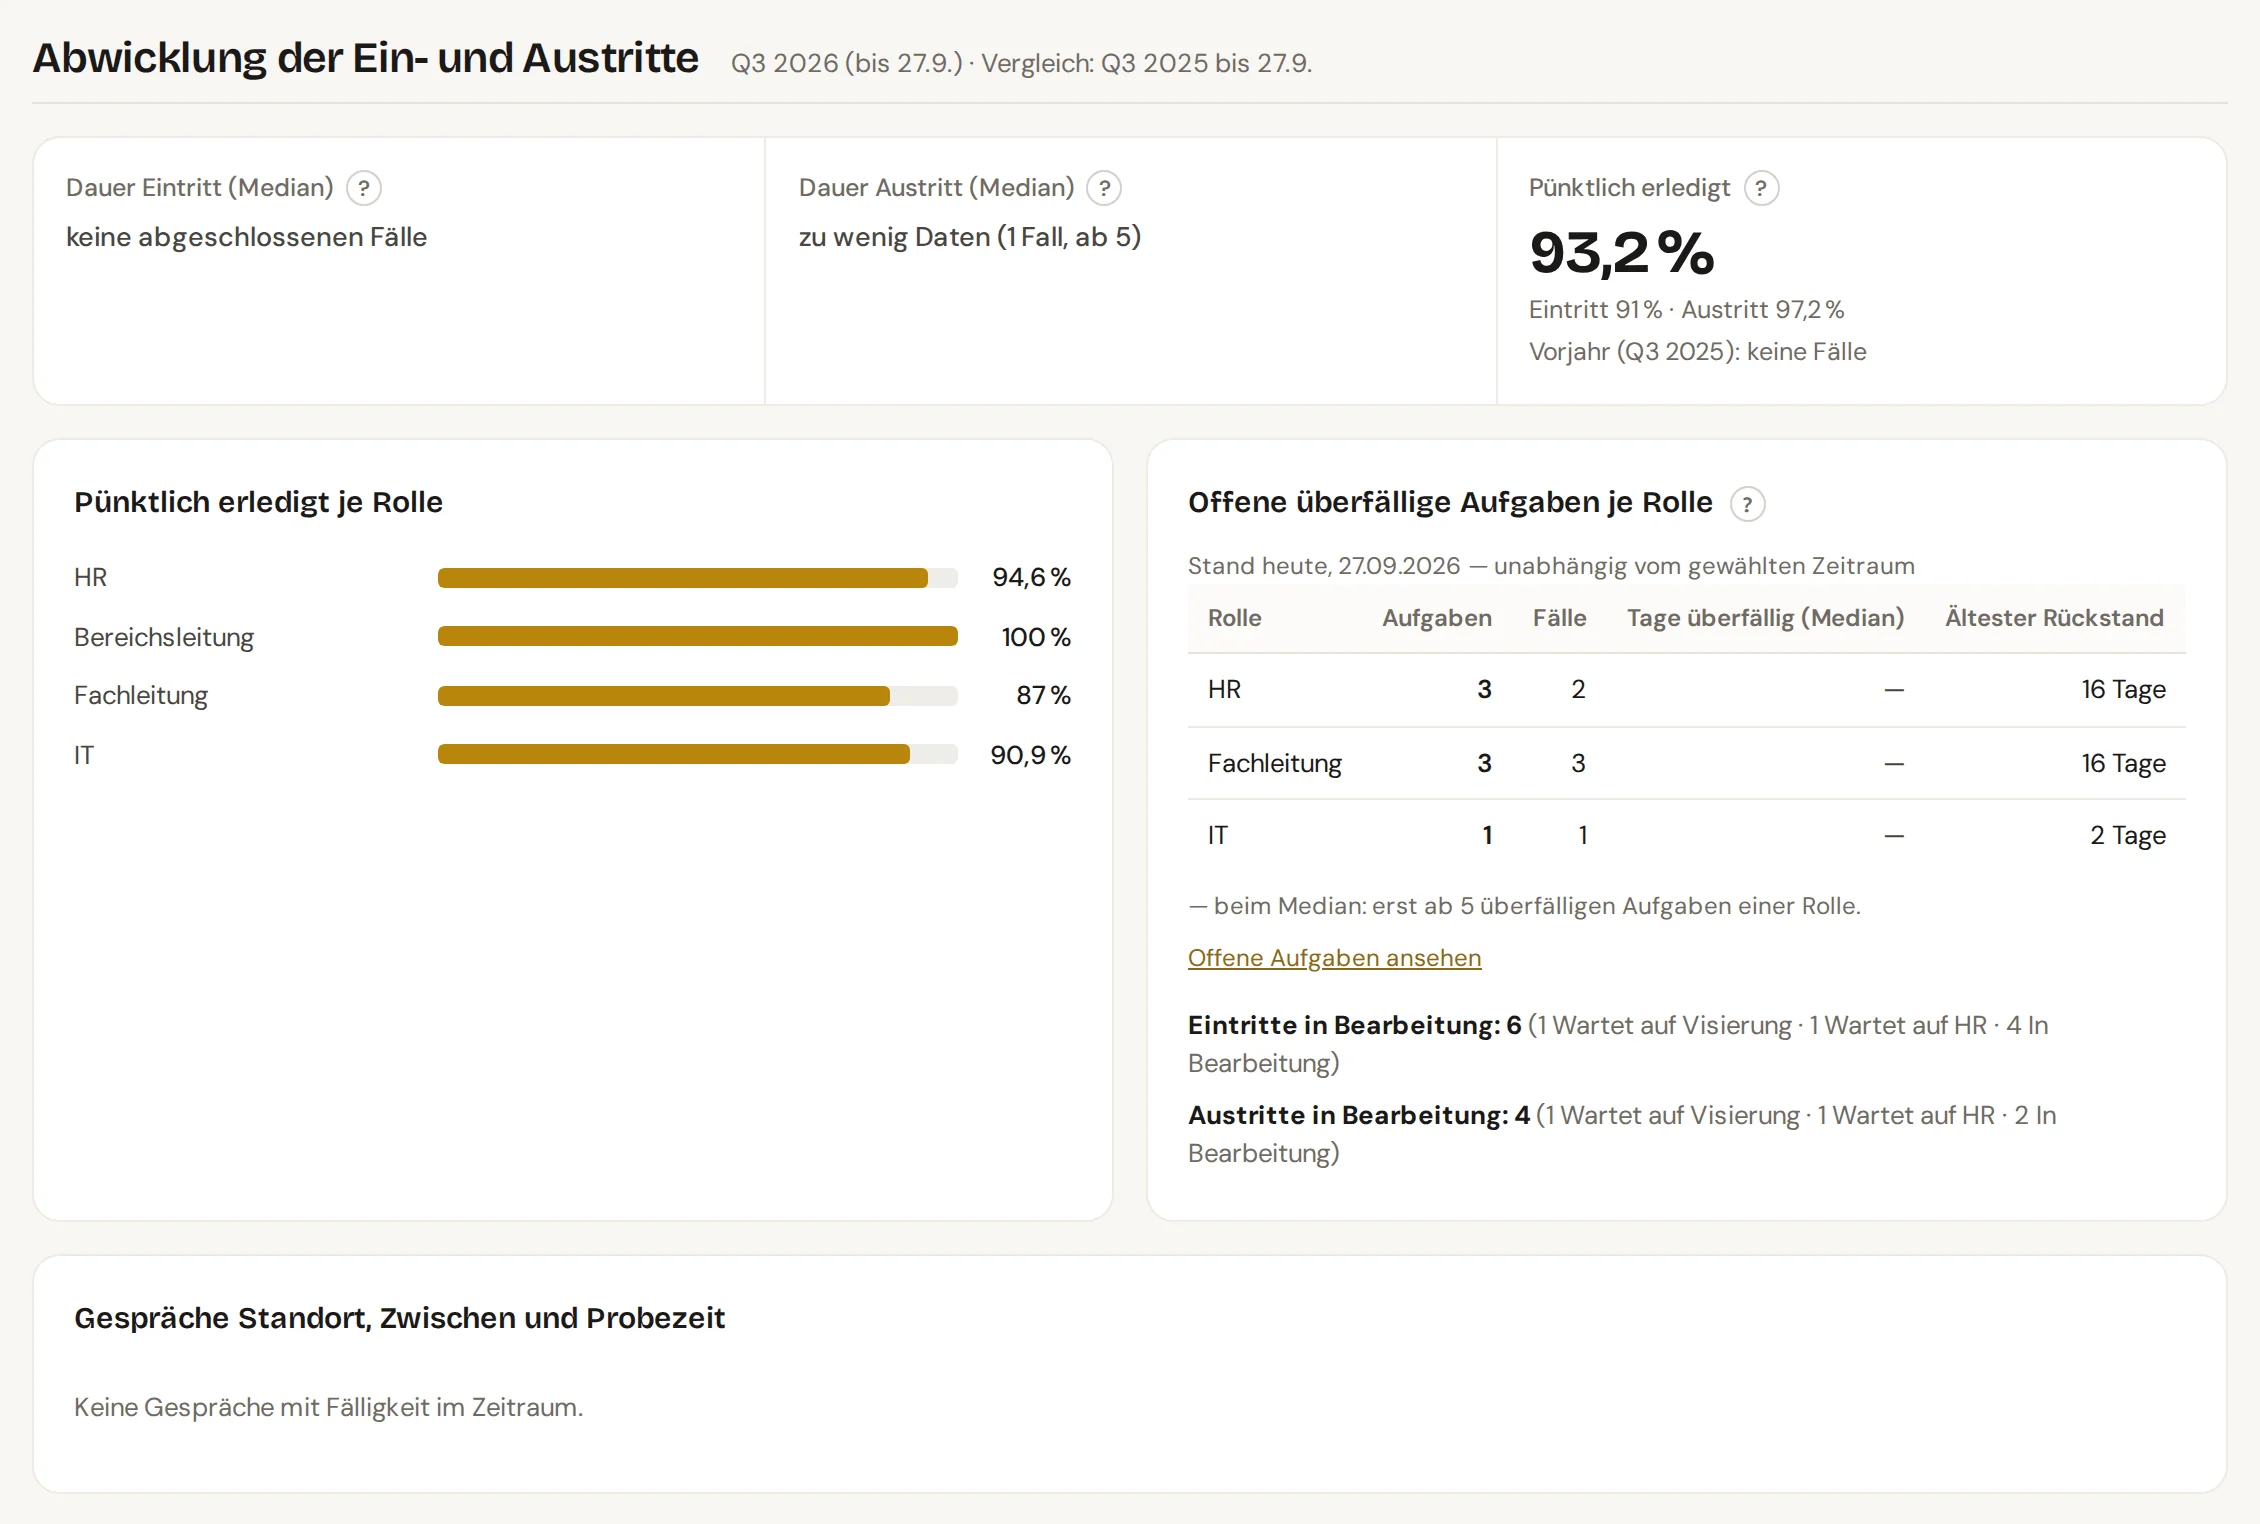Click the Bereichsleitung 100 % progress bar
The height and width of the screenshot is (1524, 2260).
[x=698, y=637]
